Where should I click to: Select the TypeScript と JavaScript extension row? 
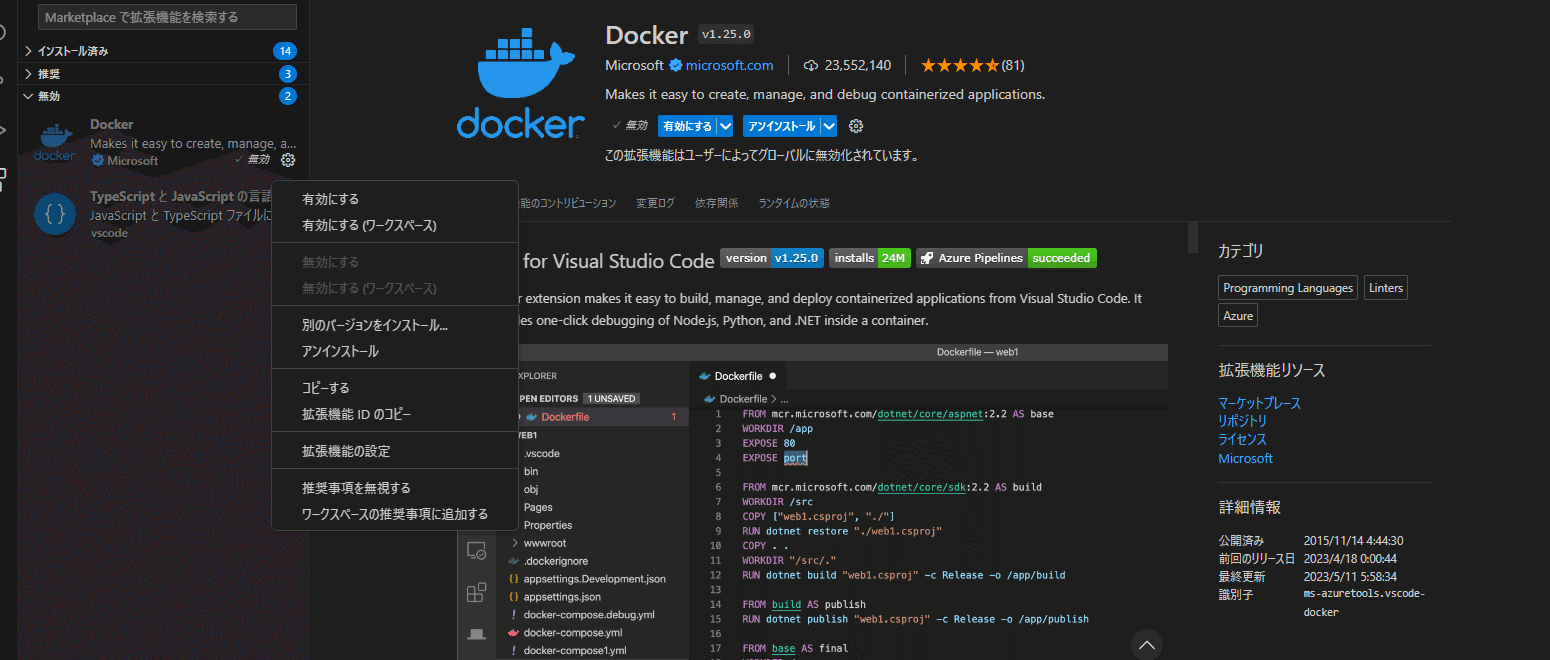click(x=165, y=213)
